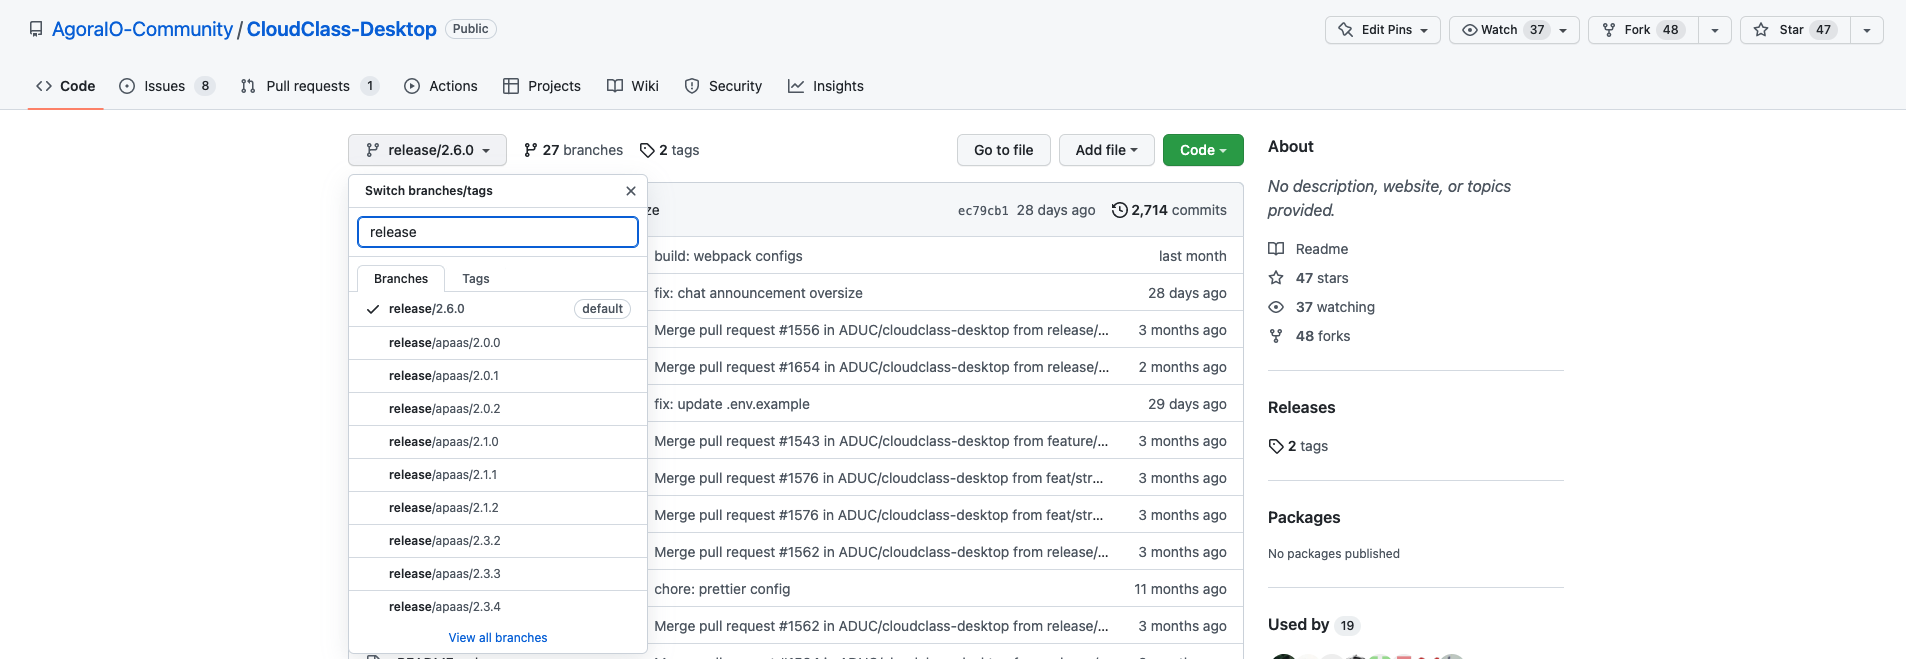Click the commit history clock icon

(x=1119, y=210)
